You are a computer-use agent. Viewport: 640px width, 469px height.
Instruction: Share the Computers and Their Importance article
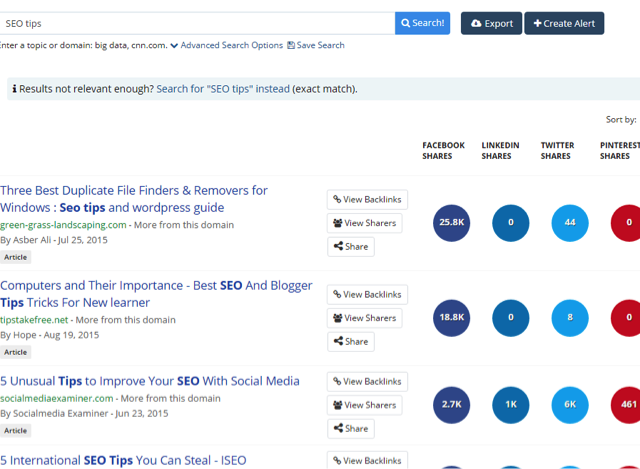[351, 342]
